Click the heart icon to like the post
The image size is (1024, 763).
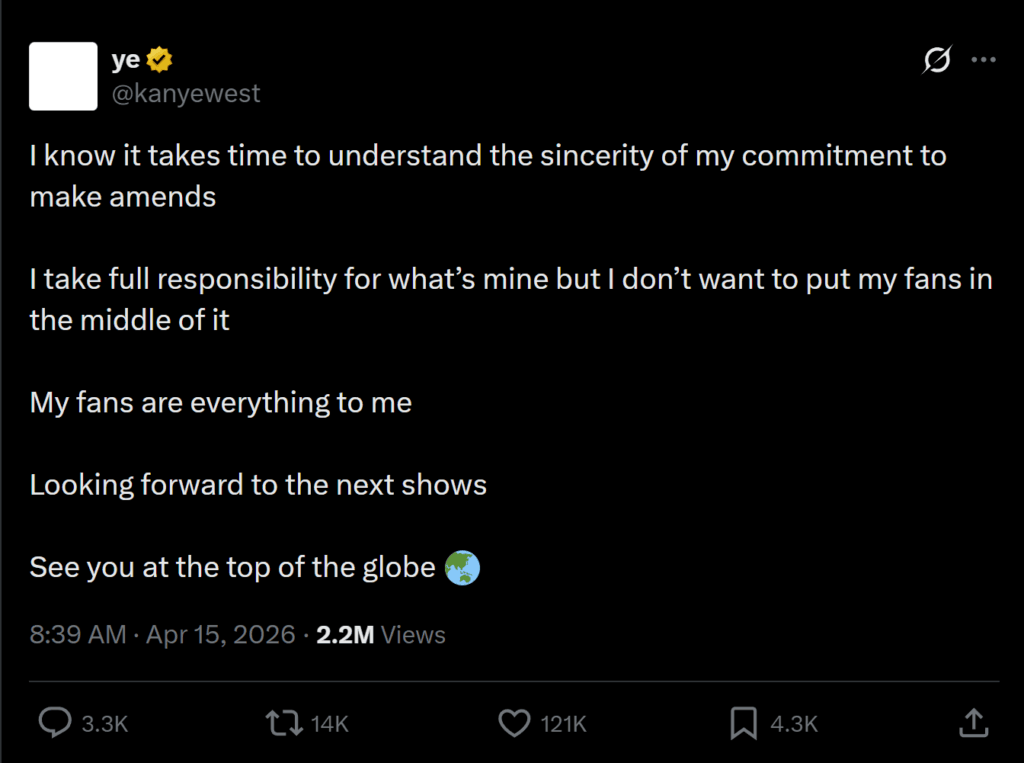[514, 722]
